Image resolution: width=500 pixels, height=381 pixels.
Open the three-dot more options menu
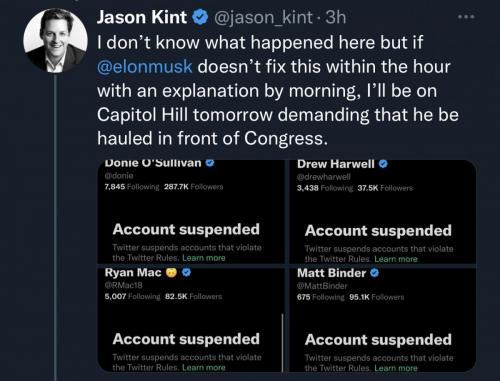[x=466, y=17]
